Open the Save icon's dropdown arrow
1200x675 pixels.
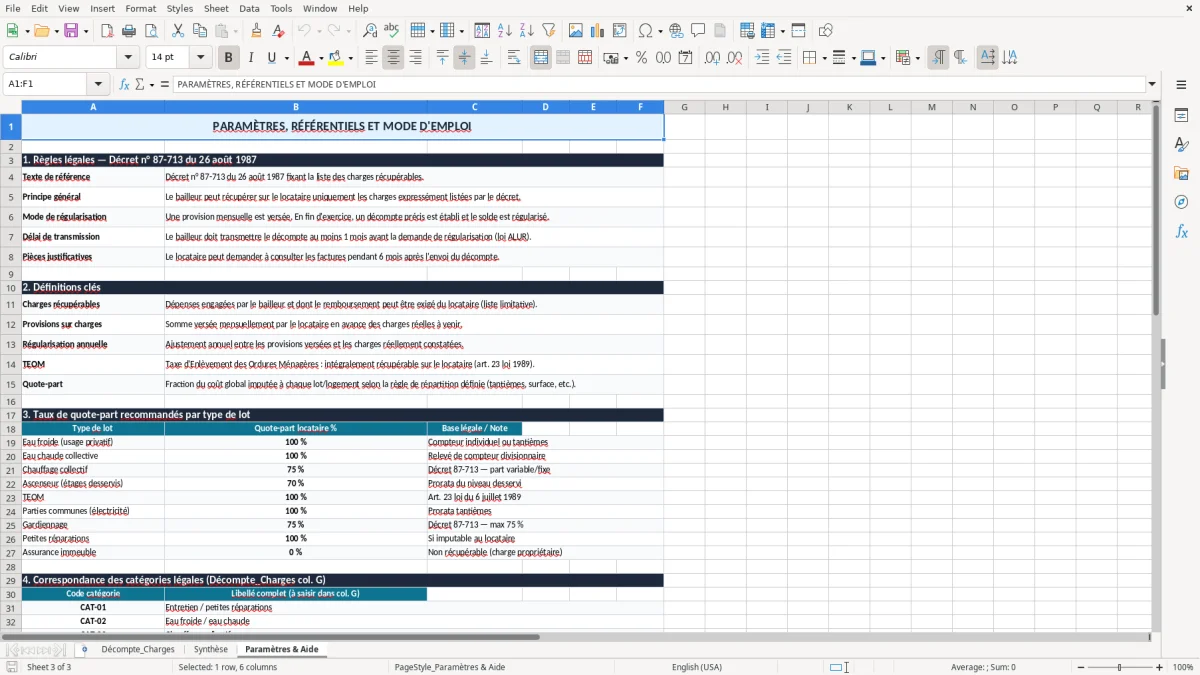pyautogui.click(x=86, y=31)
